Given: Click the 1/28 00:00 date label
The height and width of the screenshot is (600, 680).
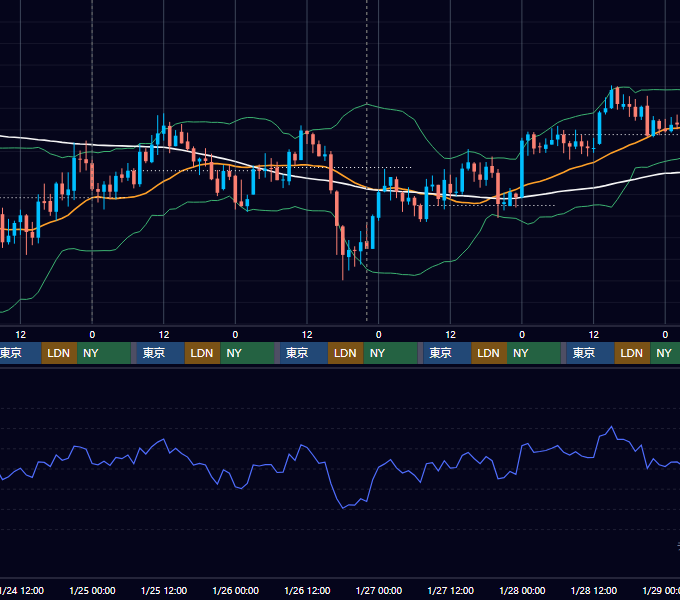Looking at the screenshot, I should 522,590.
